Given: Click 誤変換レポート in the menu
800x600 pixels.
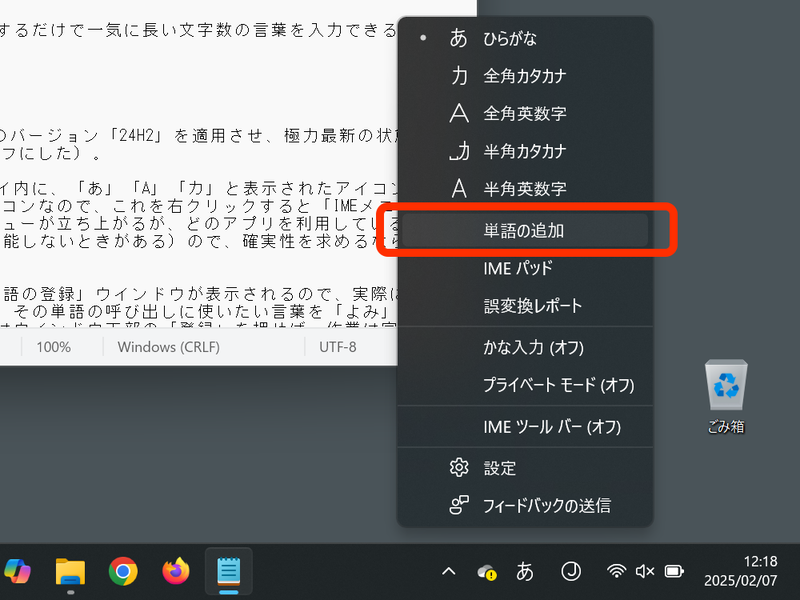Looking at the screenshot, I should pyautogui.click(x=525, y=307).
